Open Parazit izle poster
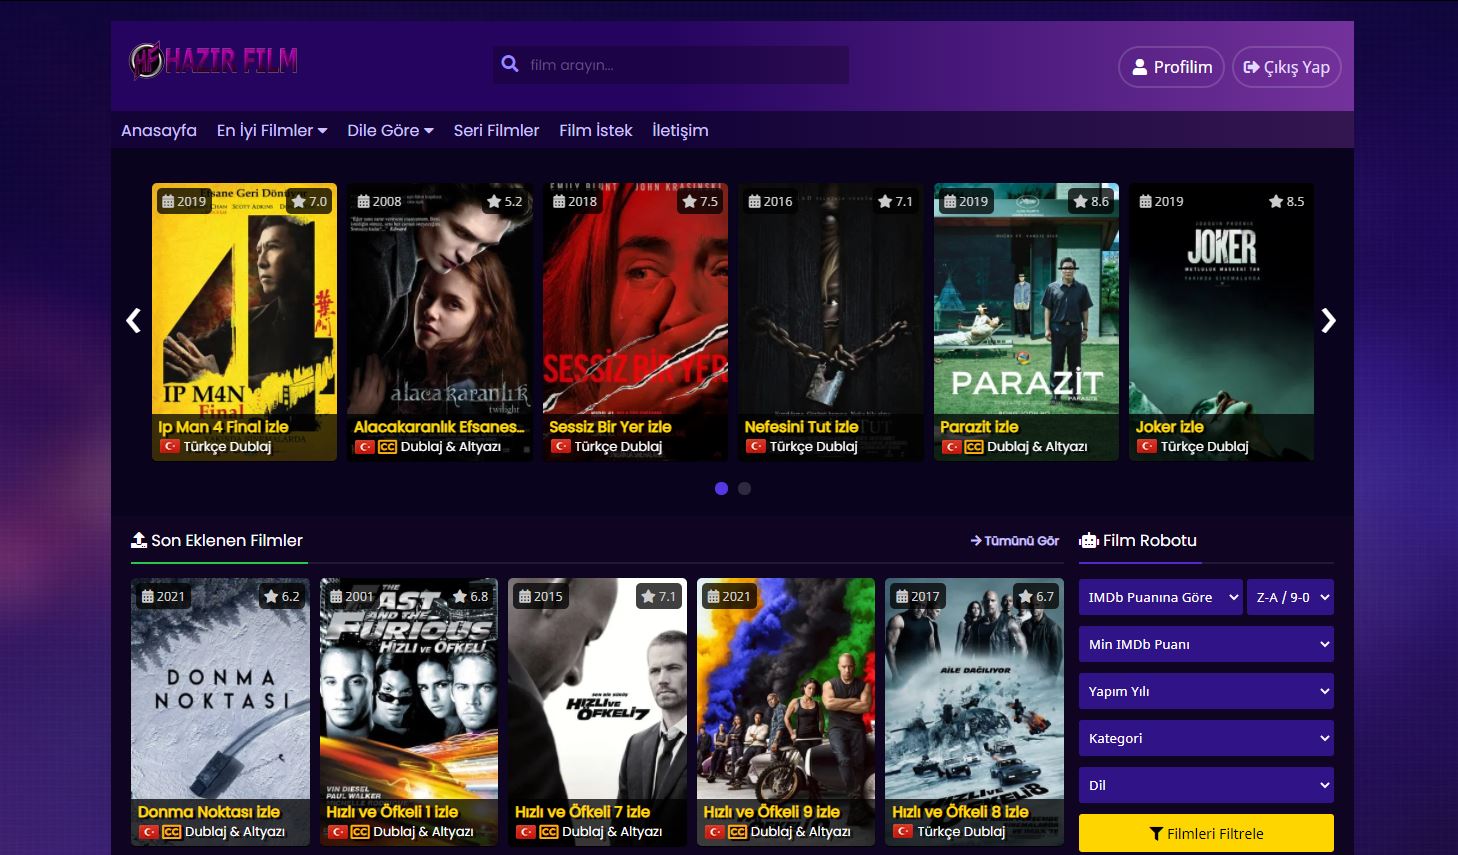This screenshot has height=855, width=1458. [x=1026, y=321]
